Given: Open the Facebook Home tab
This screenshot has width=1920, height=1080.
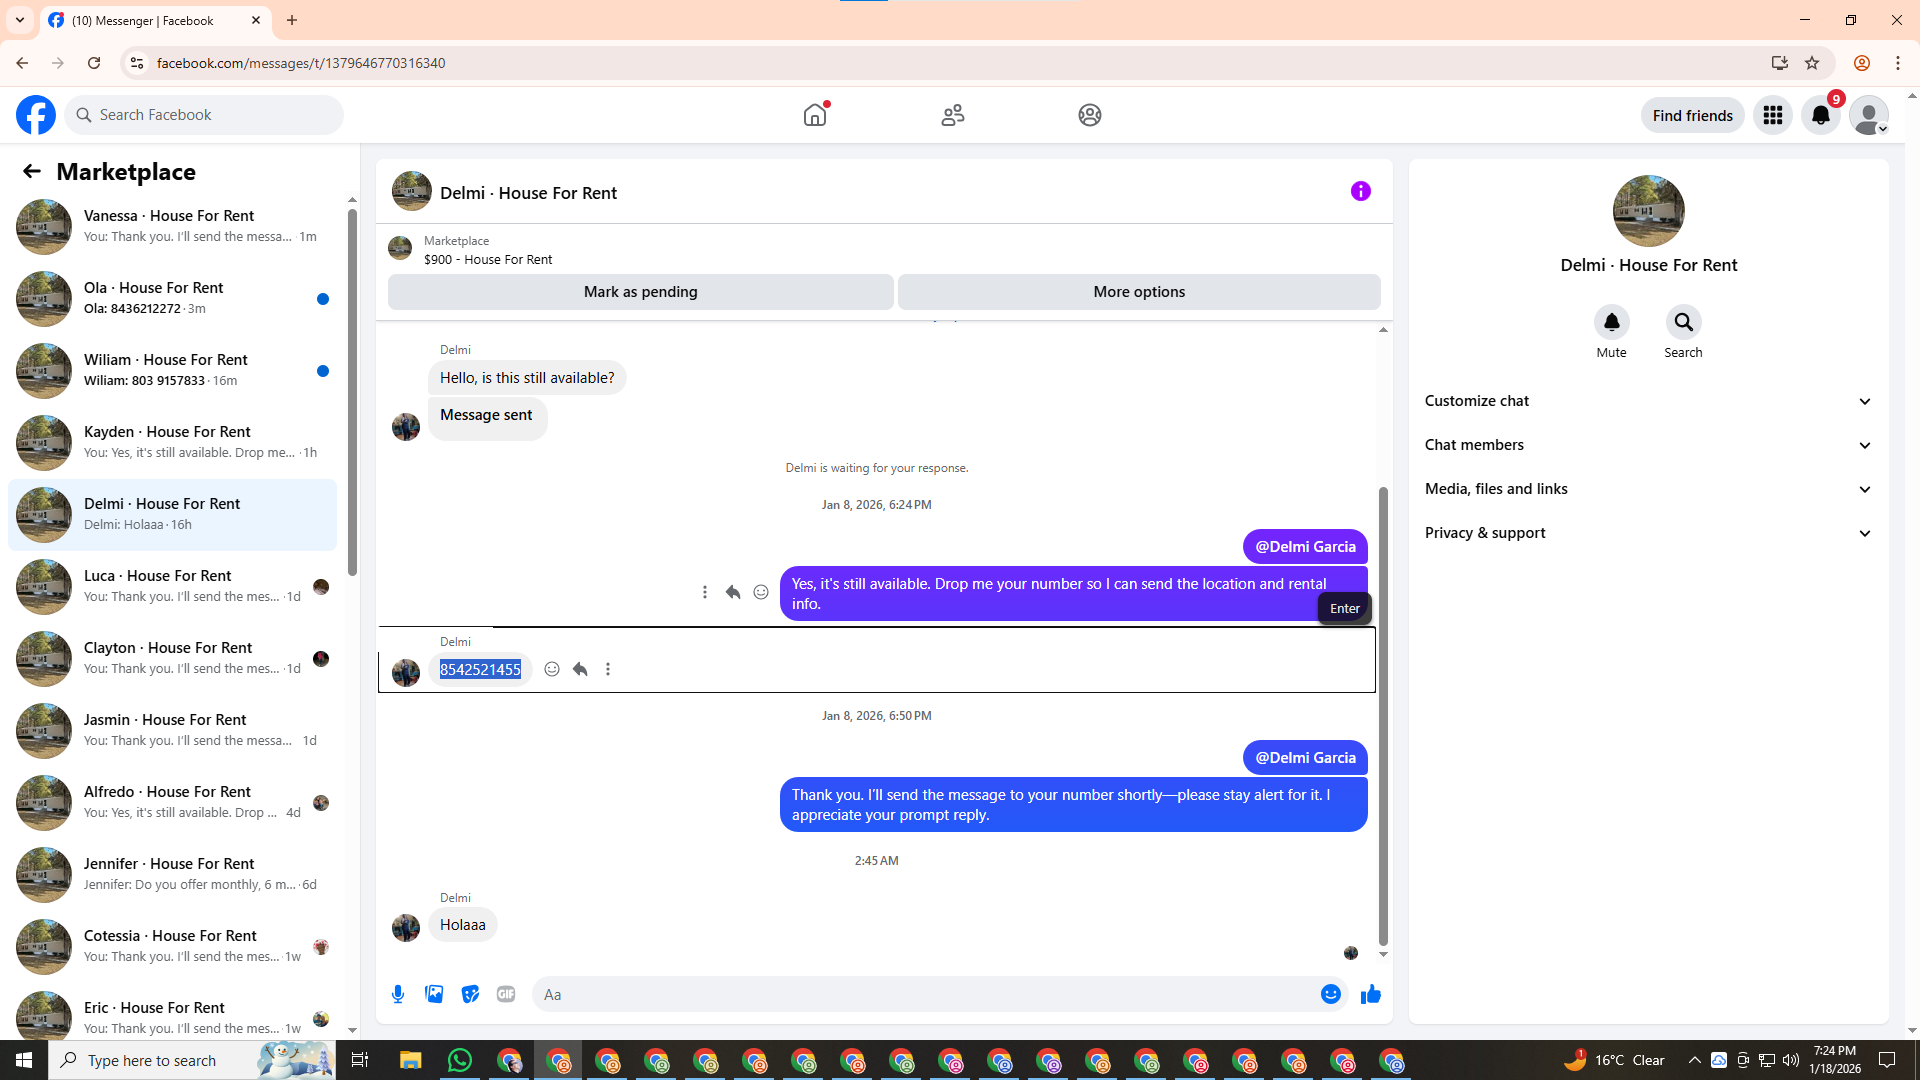Looking at the screenshot, I should pyautogui.click(x=815, y=115).
